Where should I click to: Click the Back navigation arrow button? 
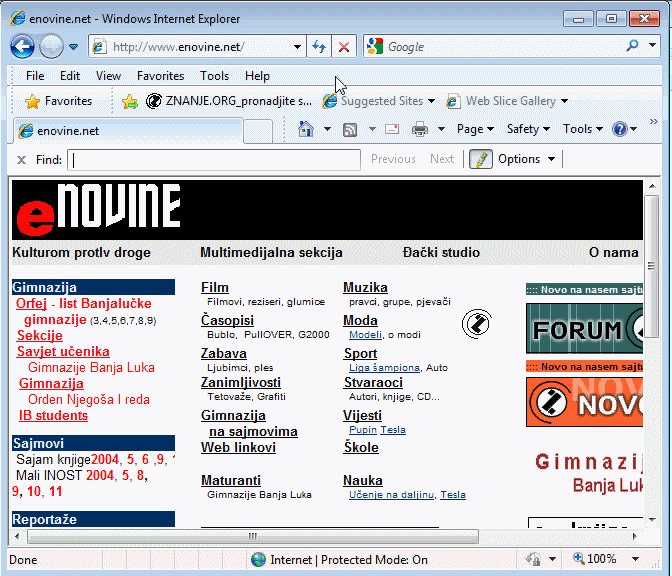pyautogui.click(x=23, y=46)
